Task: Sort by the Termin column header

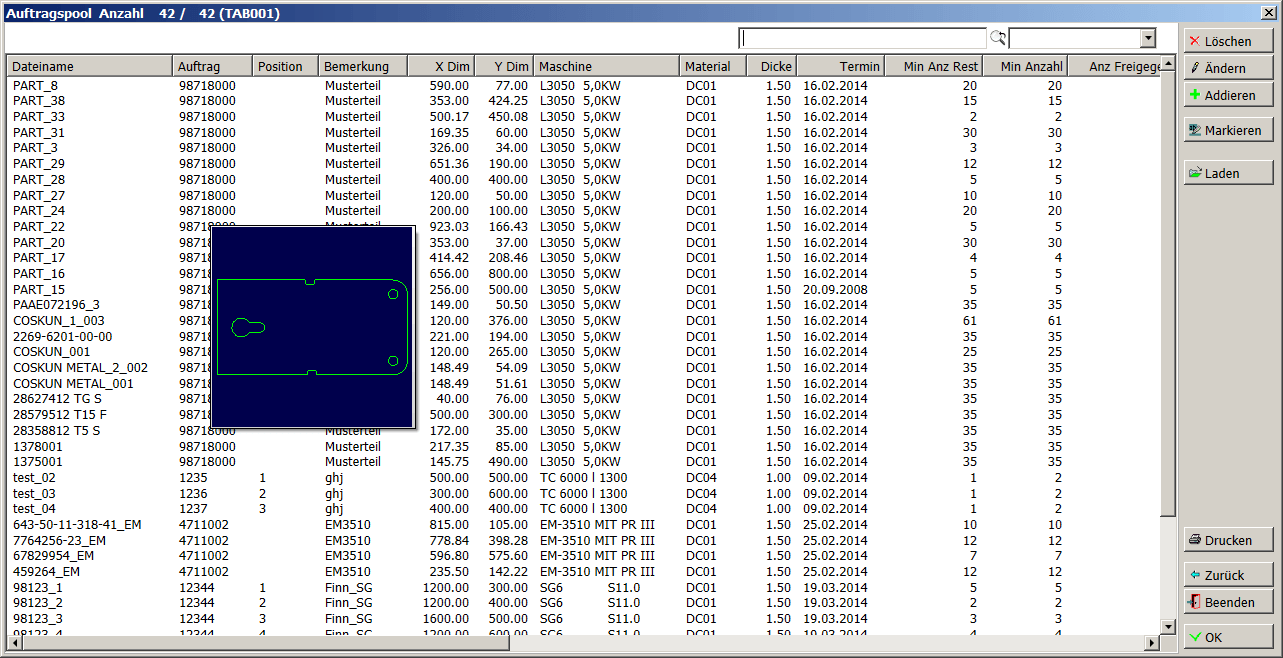Action: pos(840,66)
